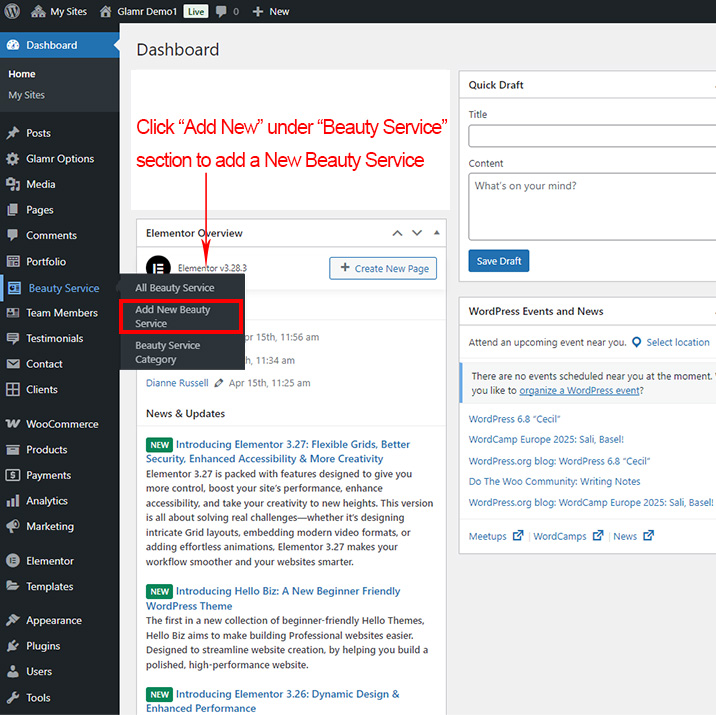Click the Save Draft button
Image resolution: width=716 pixels, height=715 pixels.
point(499,261)
